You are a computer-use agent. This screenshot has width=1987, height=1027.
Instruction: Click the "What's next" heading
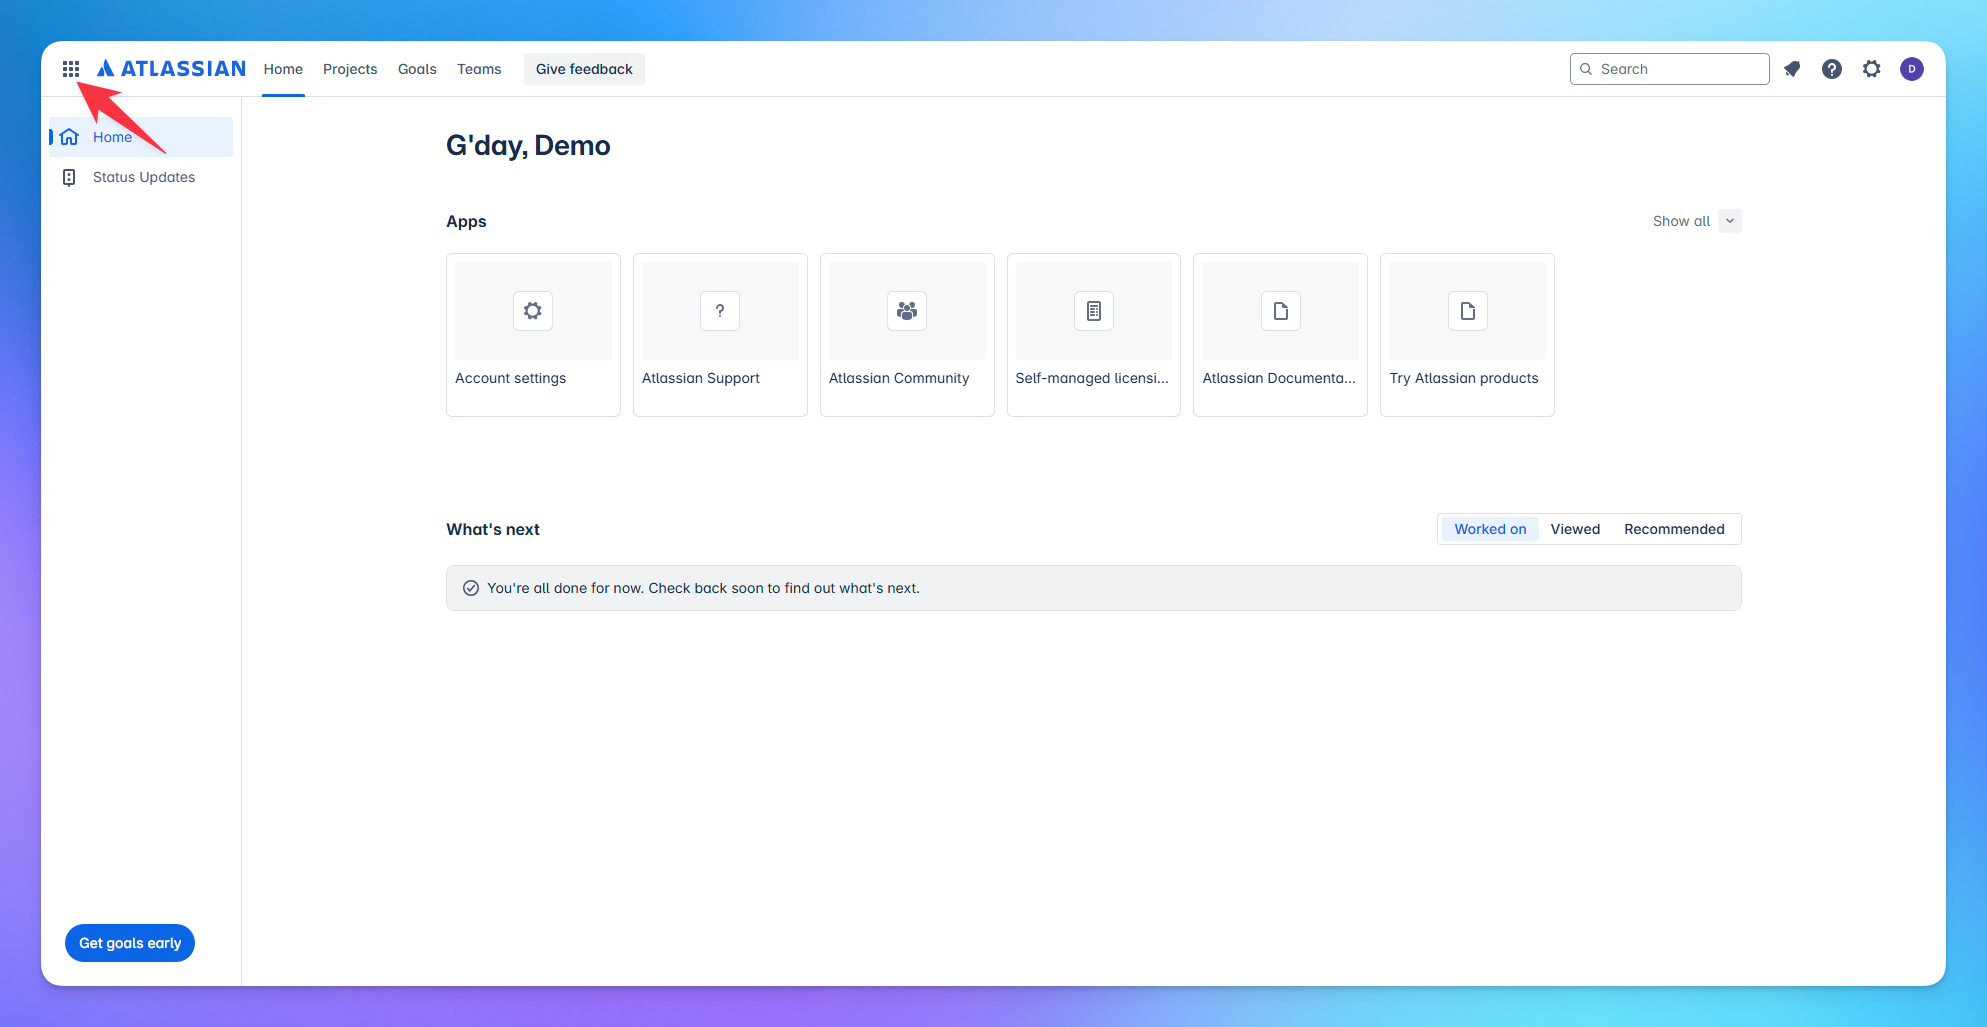coord(493,529)
